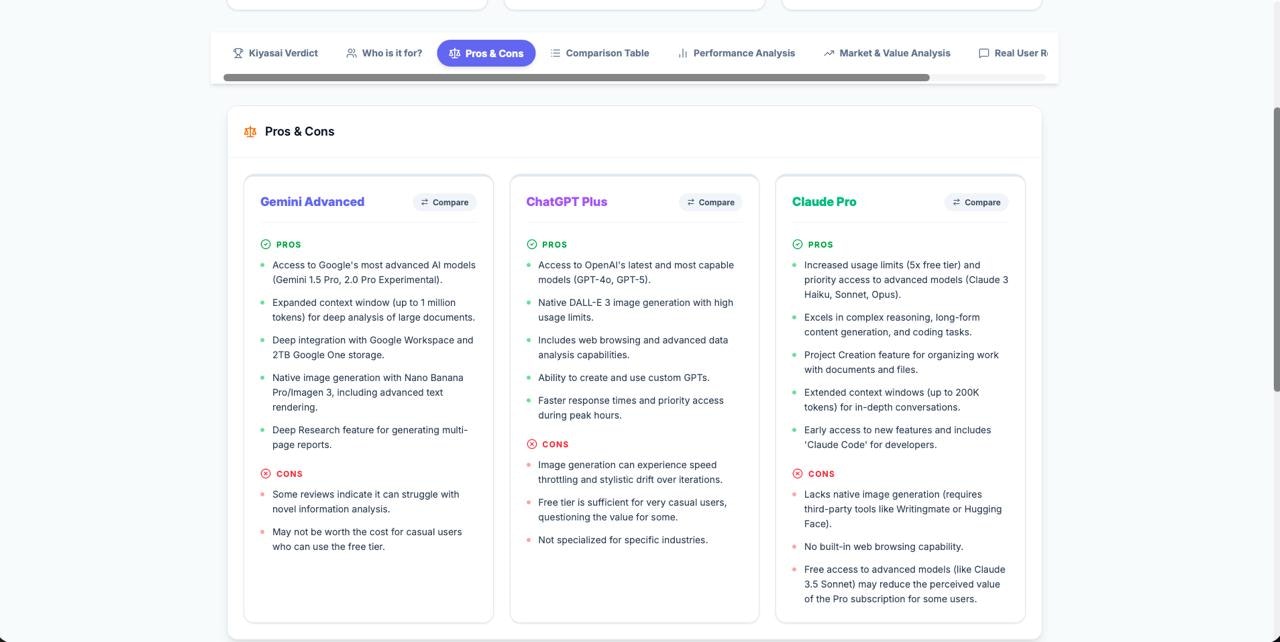This screenshot has width=1280, height=642.
Task: Select the Pros & Cons tab
Action: (x=486, y=53)
